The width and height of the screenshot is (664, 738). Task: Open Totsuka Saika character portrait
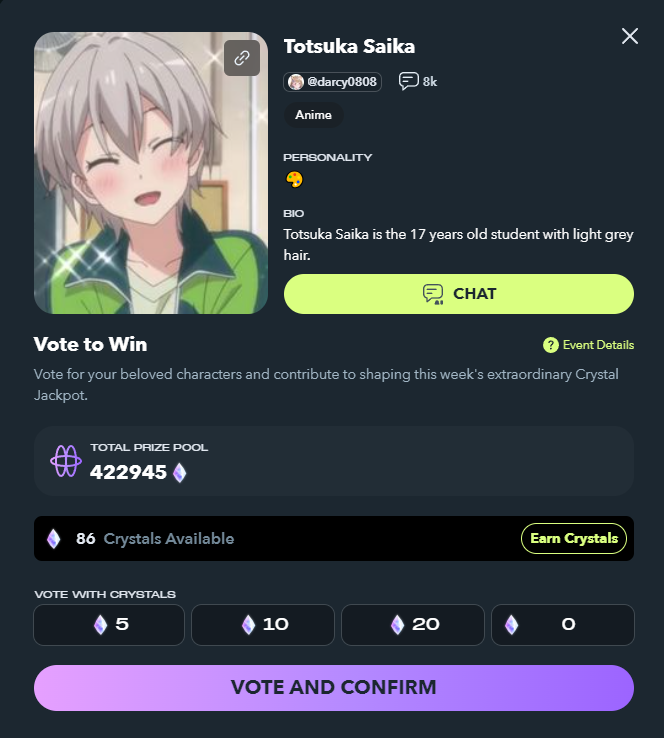151,173
